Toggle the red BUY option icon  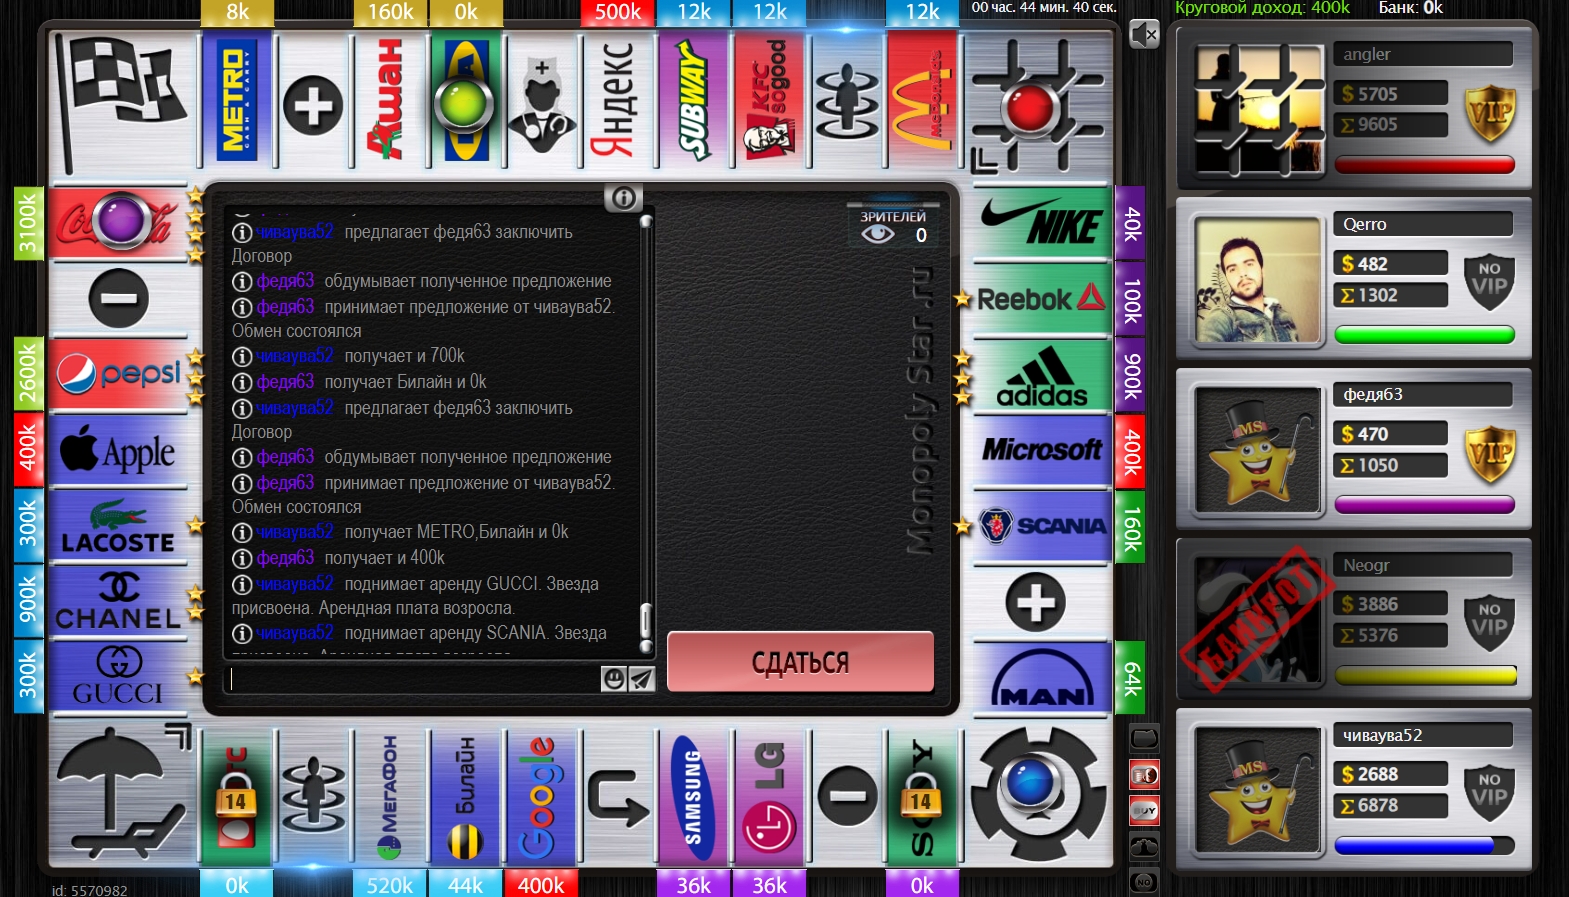(x=1144, y=810)
